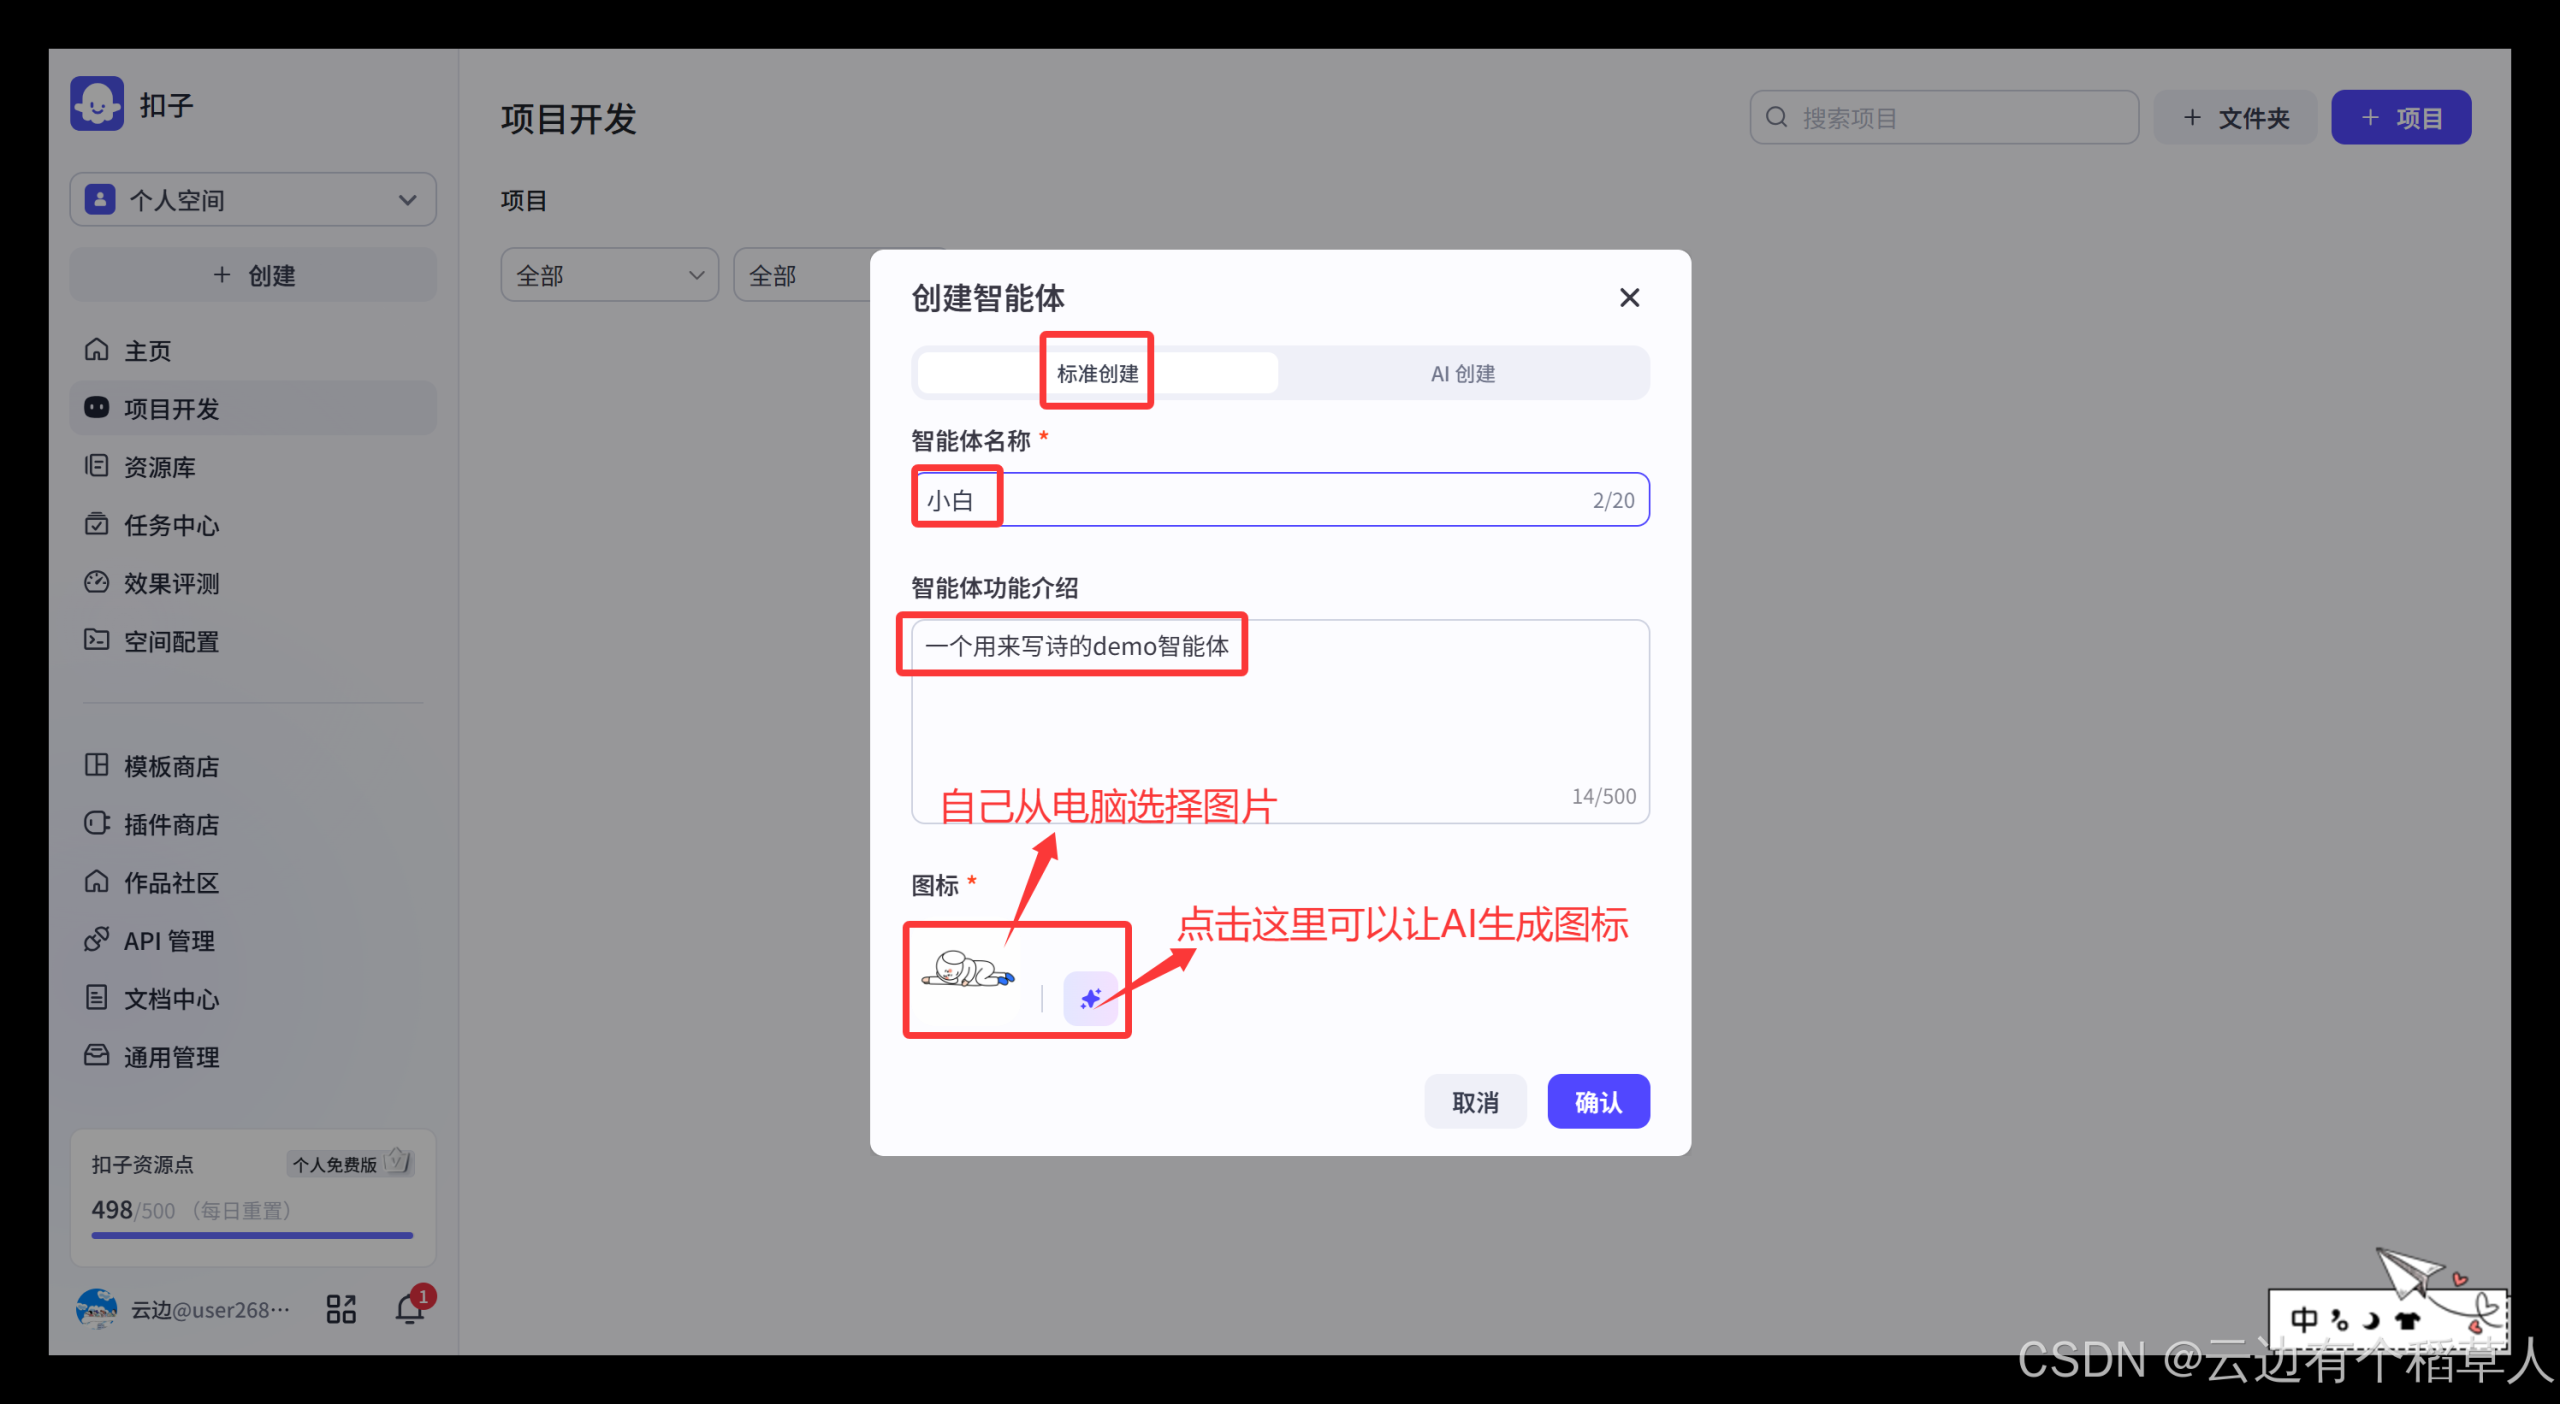Confirm agent creation with 确认 button
2560x1404 pixels.
pos(1598,1101)
